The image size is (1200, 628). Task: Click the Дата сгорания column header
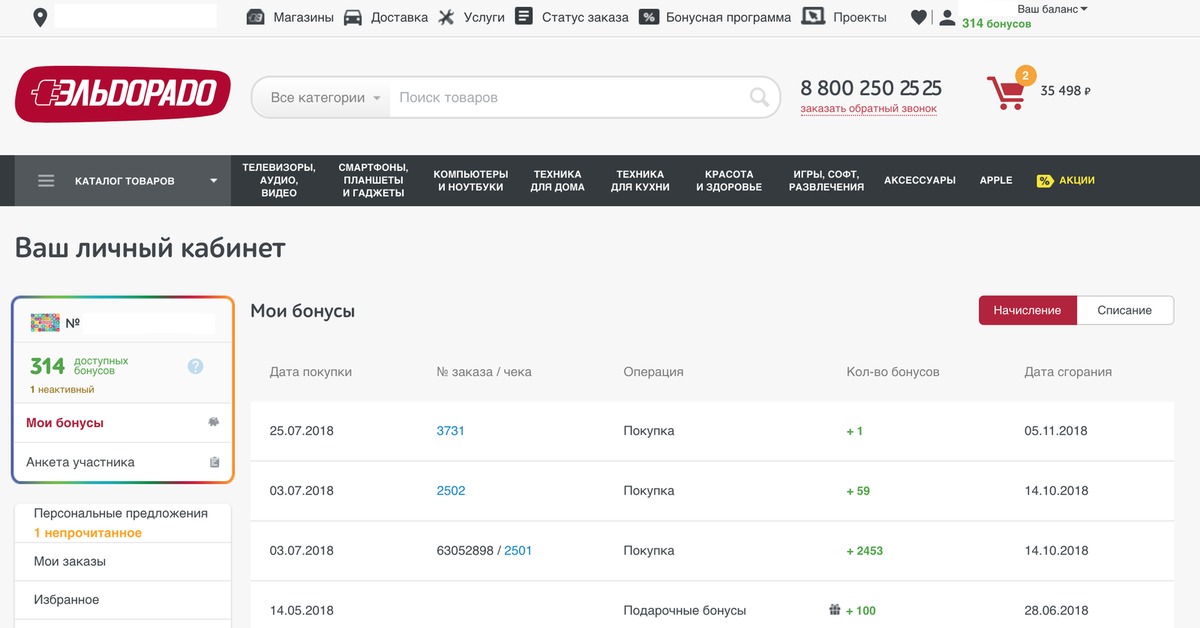coord(1068,372)
